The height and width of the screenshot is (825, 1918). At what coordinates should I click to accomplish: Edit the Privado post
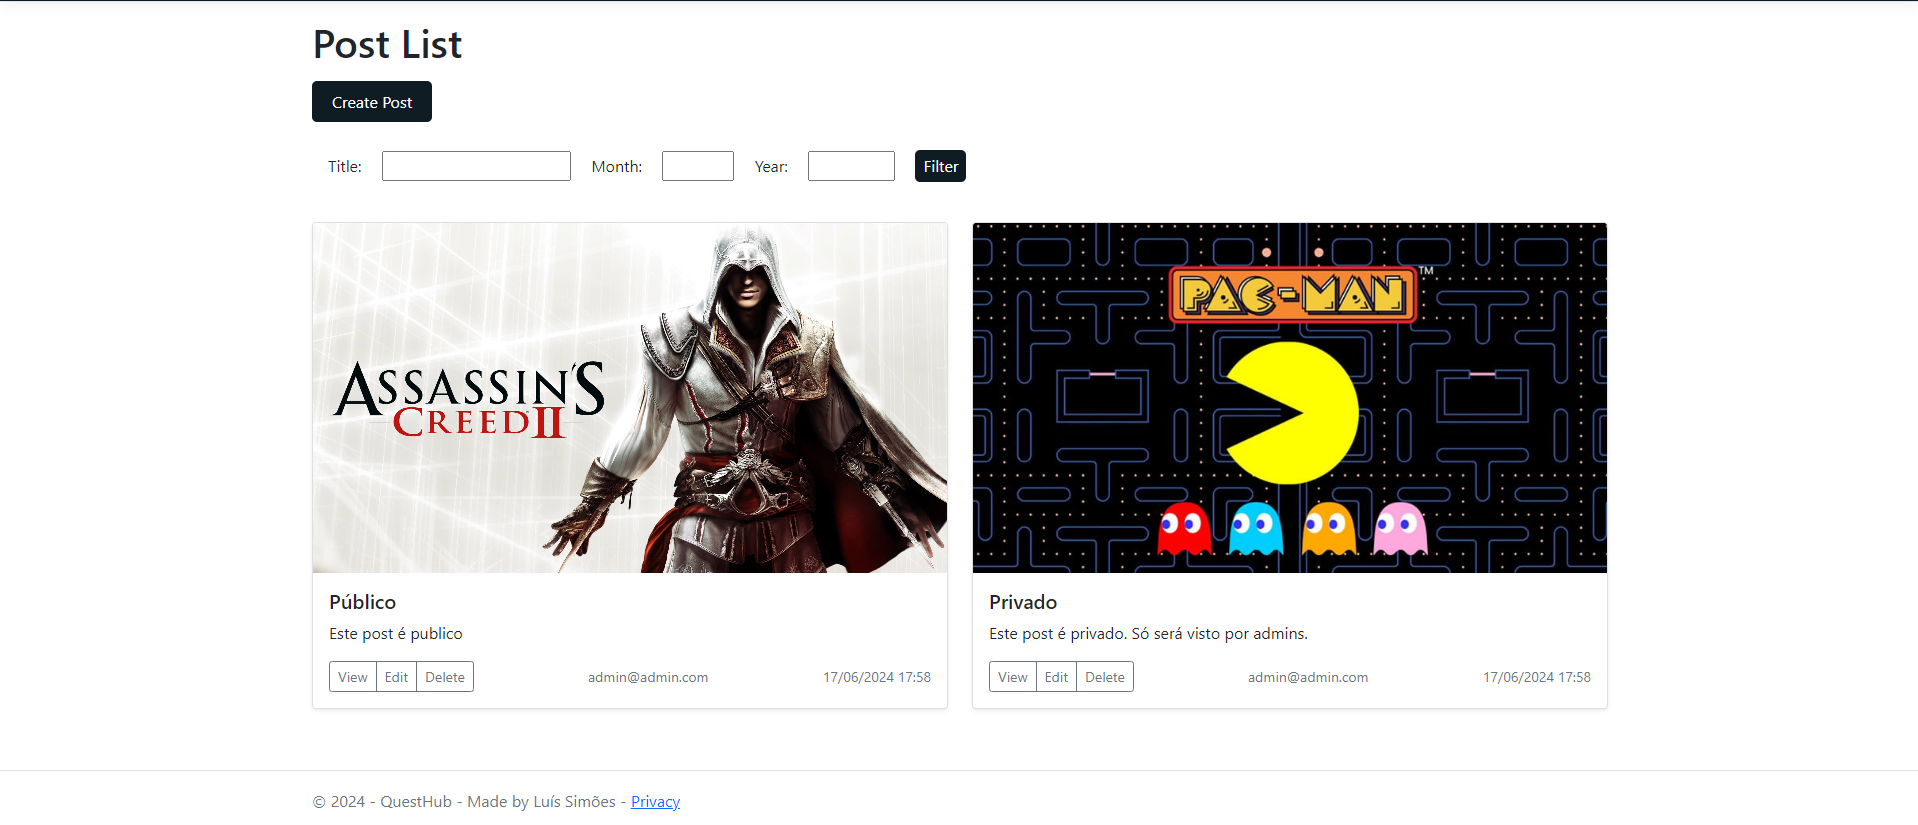[x=1056, y=677]
